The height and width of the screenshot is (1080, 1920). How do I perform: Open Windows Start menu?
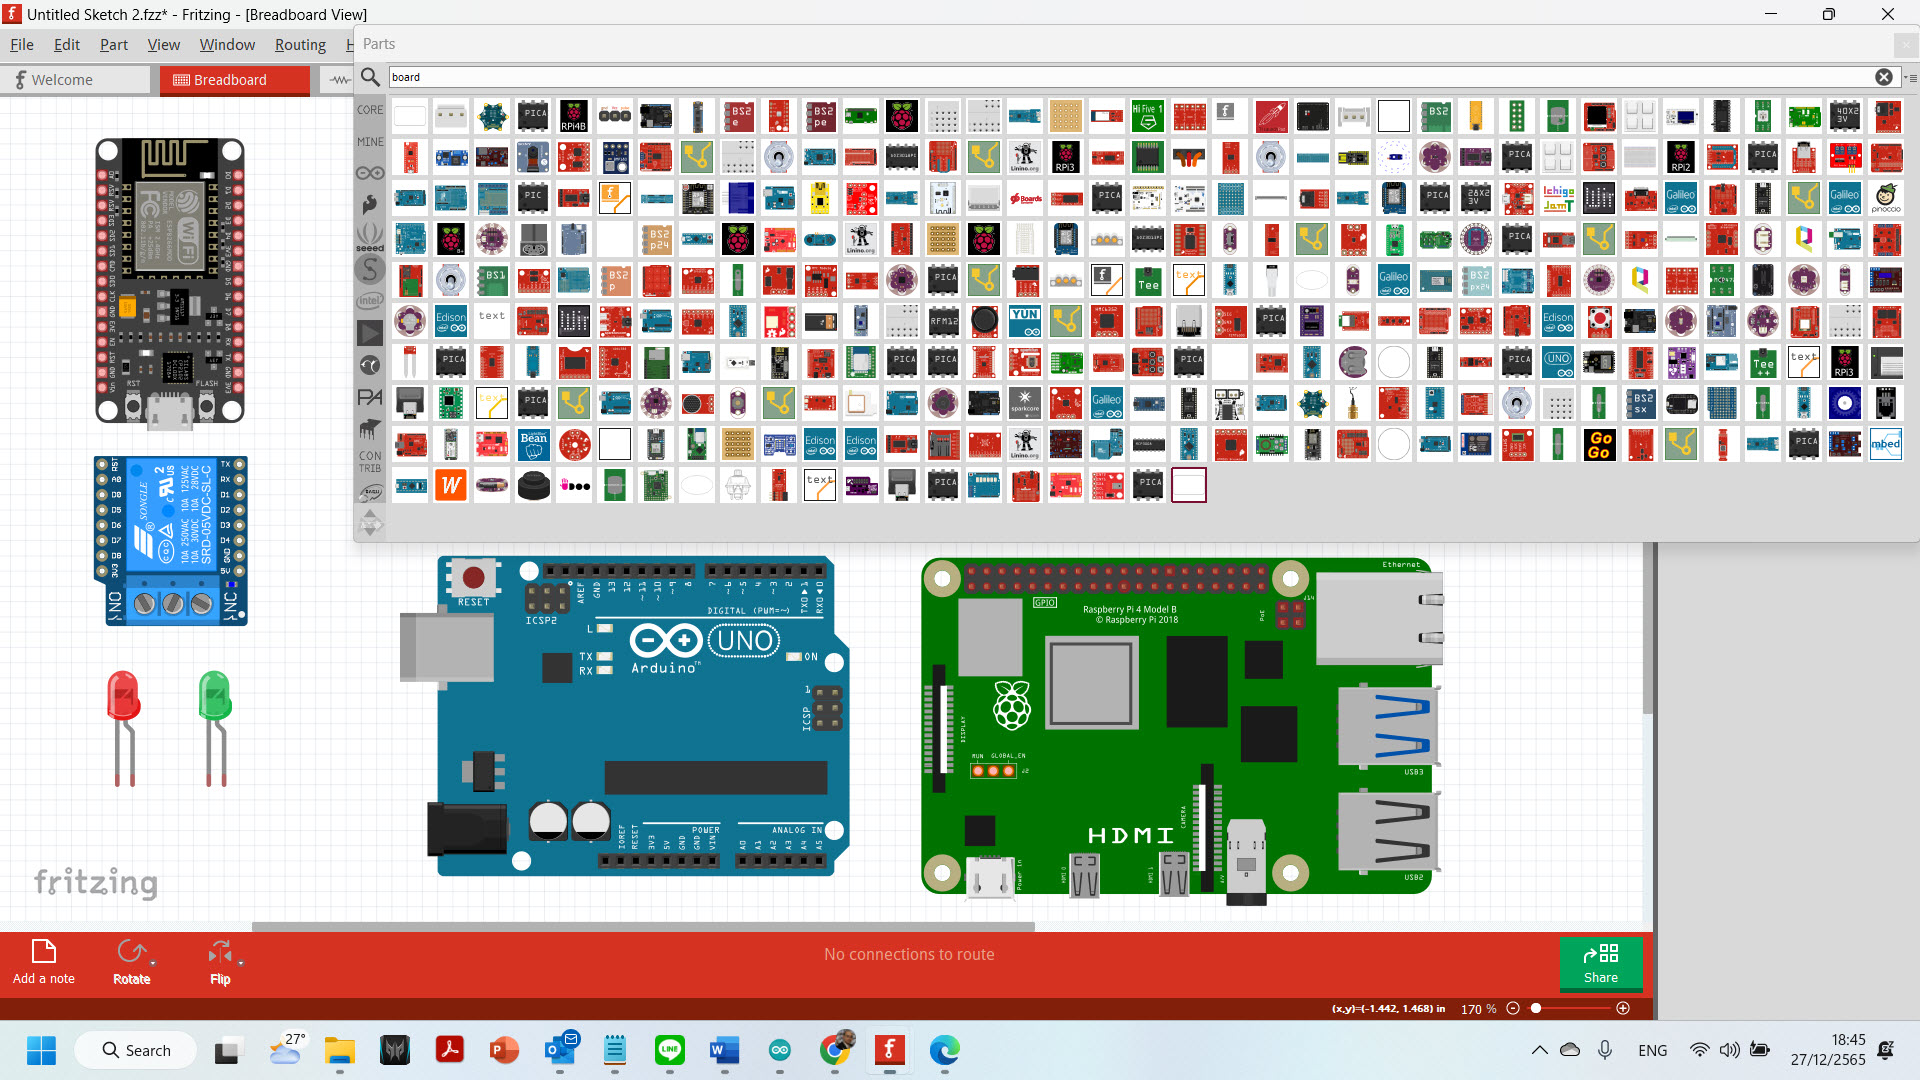click(x=41, y=1050)
